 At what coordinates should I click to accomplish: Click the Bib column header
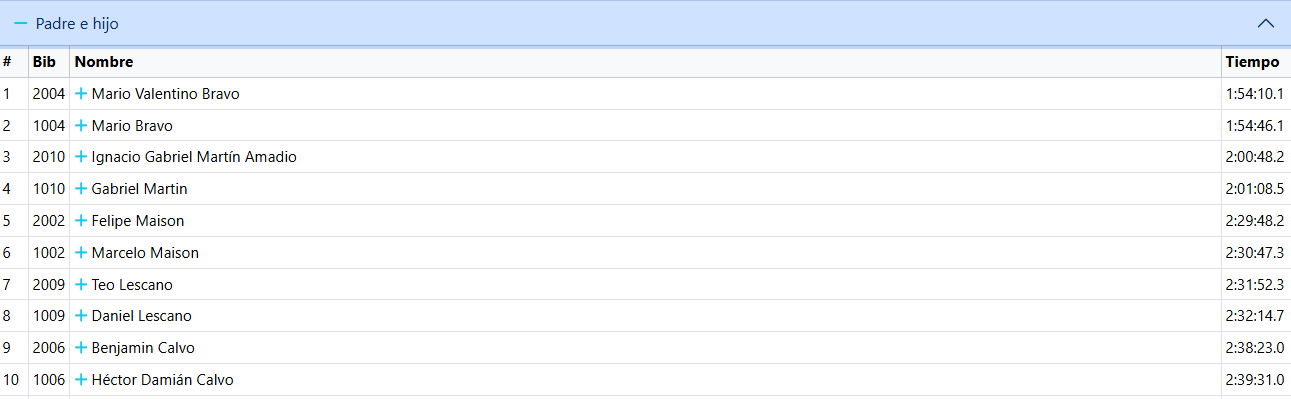pos(44,62)
